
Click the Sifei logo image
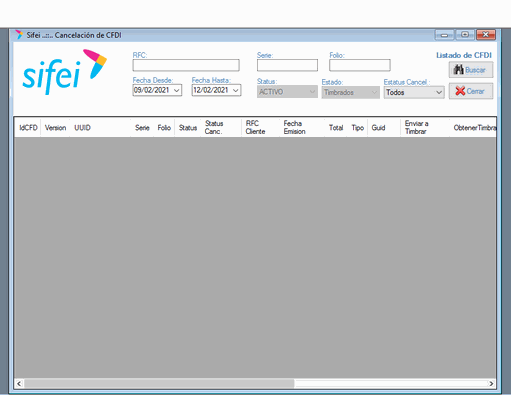pyautogui.click(x=65, y=72)
